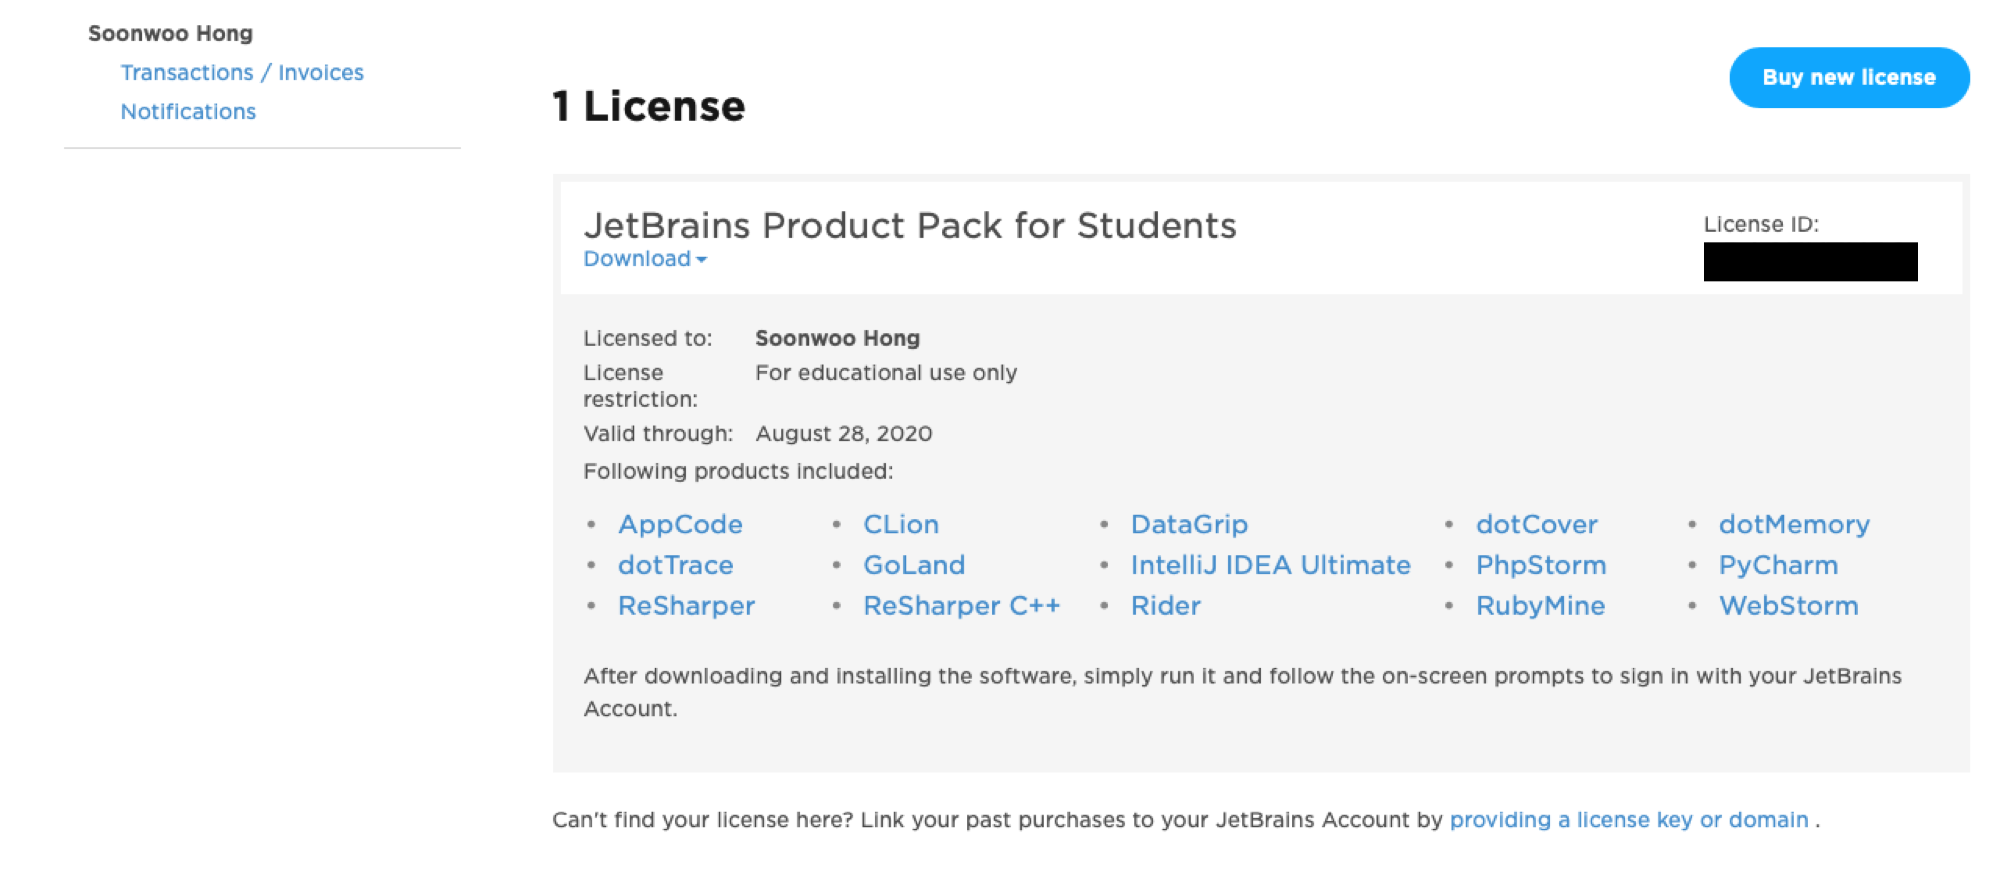The image size is (1999, 889).
Task: Click the Buy new license button
Action: (1848, 77)
